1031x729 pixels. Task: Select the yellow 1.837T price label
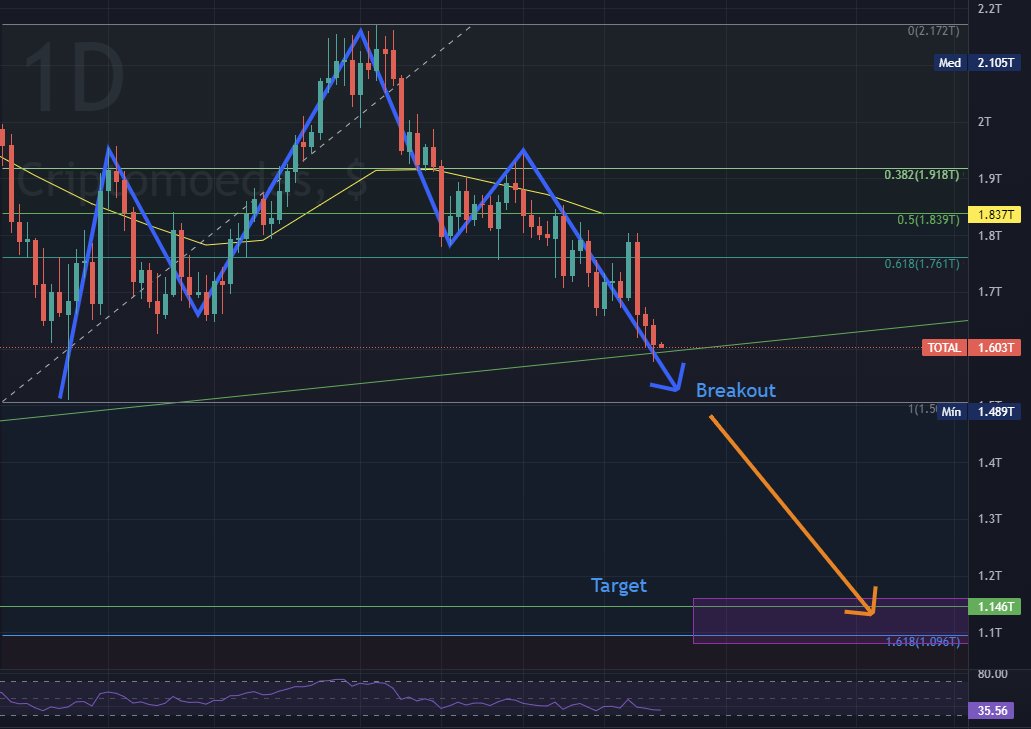tap(994, 214)
